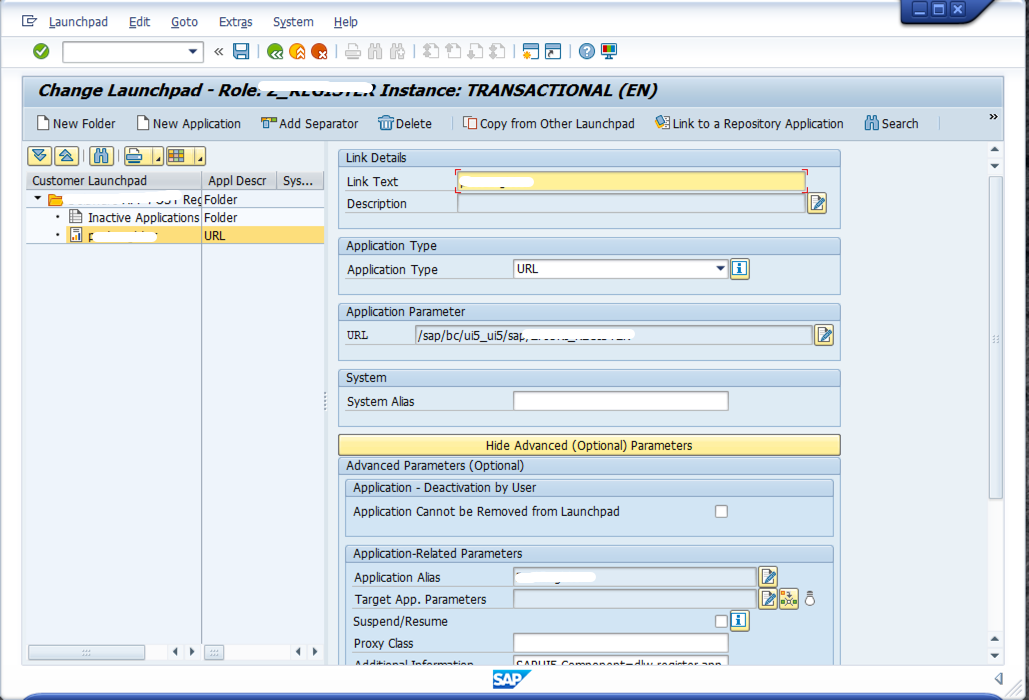This screenshot has width=1029, height=700.
Task: Click the Target App. Parameters mapping icon
Action: click(789, 599)
